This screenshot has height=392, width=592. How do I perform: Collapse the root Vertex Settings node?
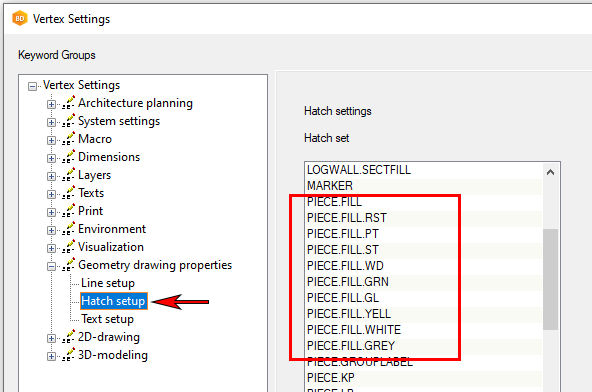coord(32,86)
